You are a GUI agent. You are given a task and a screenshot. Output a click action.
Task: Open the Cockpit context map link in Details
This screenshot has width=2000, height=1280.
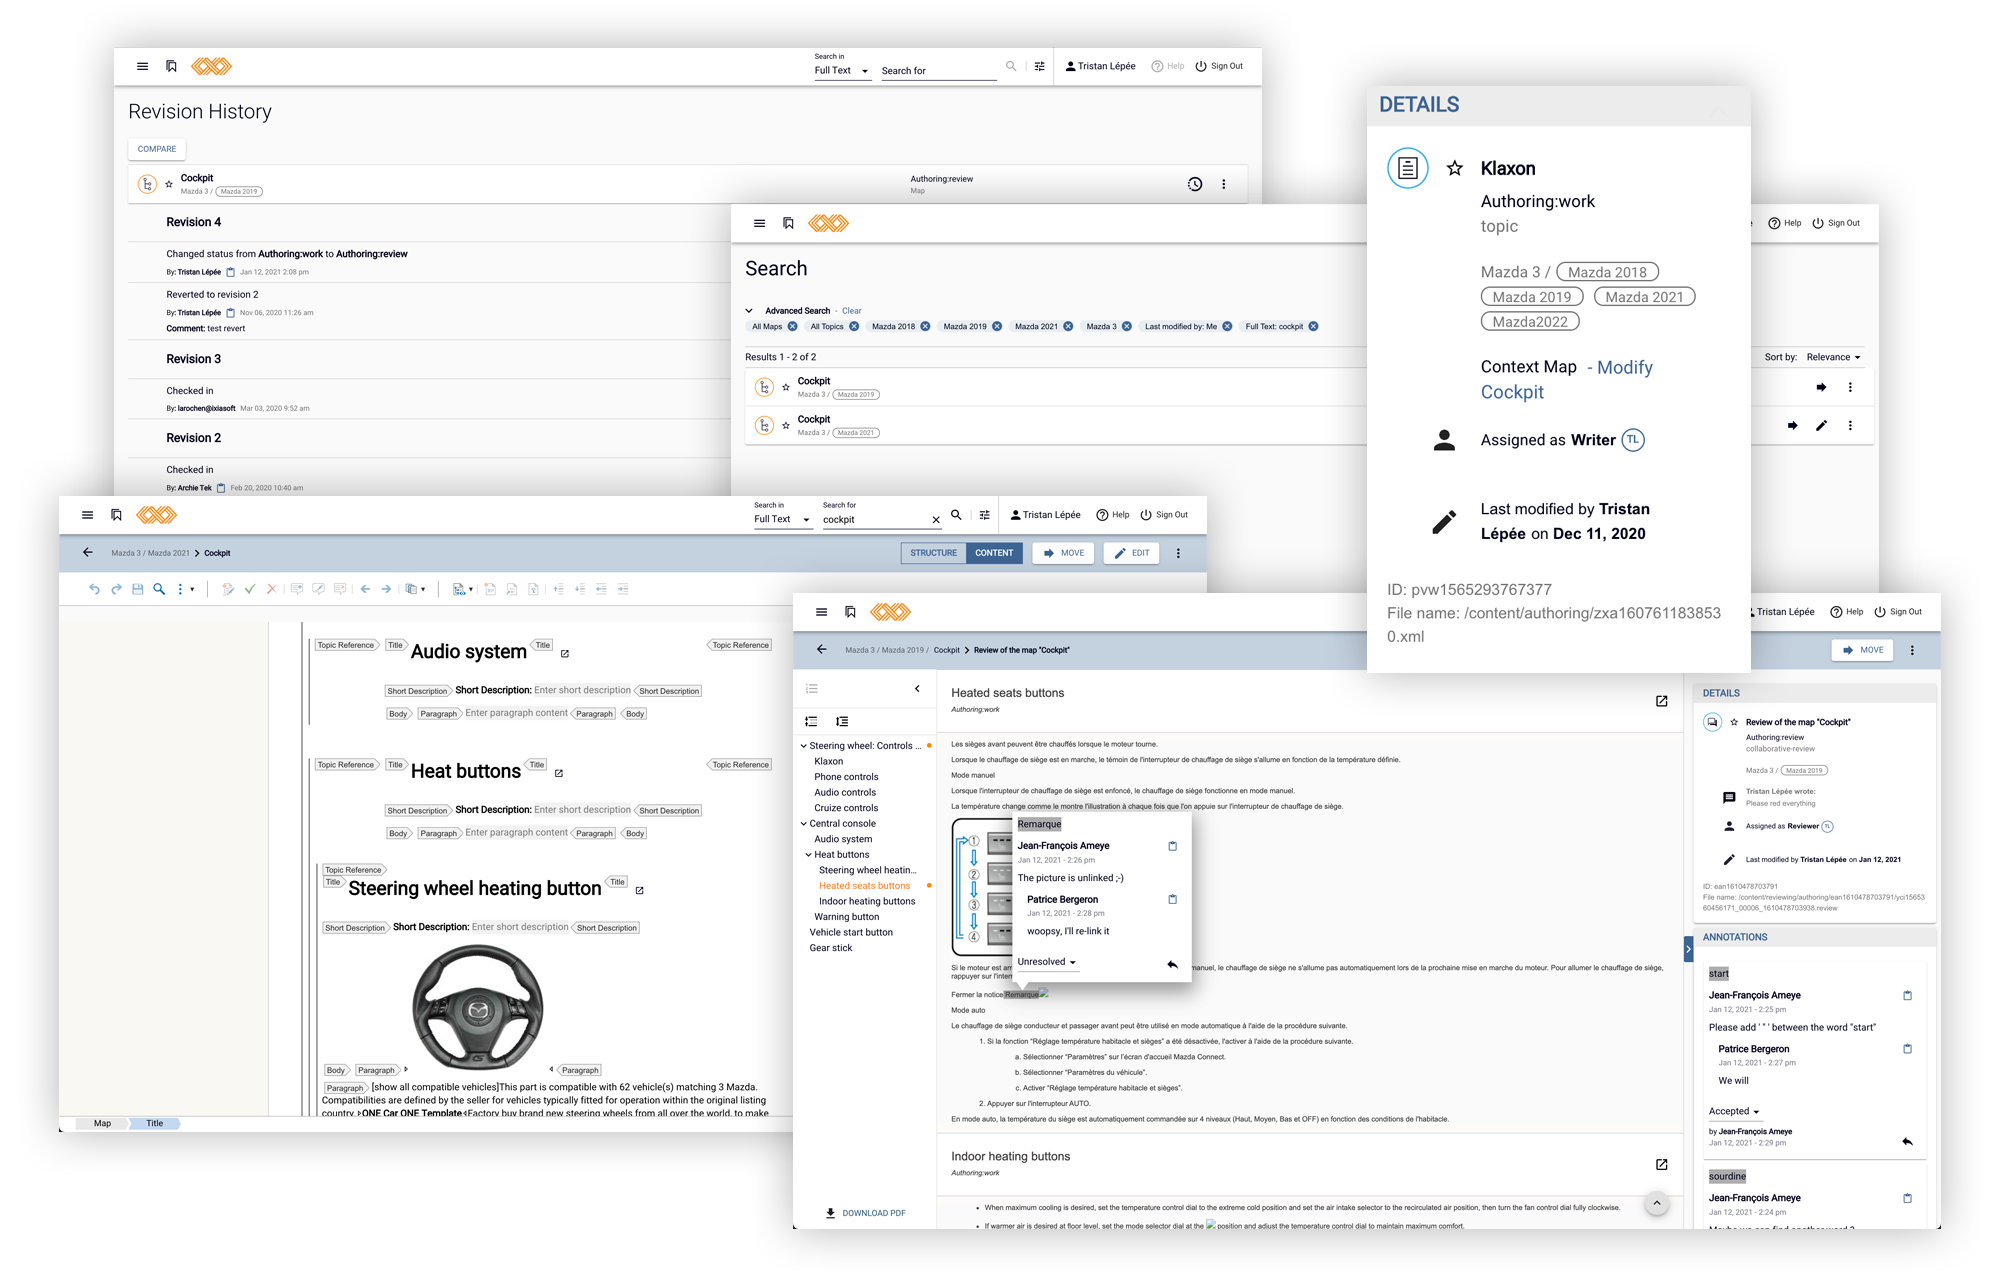tap(1512, 392)
